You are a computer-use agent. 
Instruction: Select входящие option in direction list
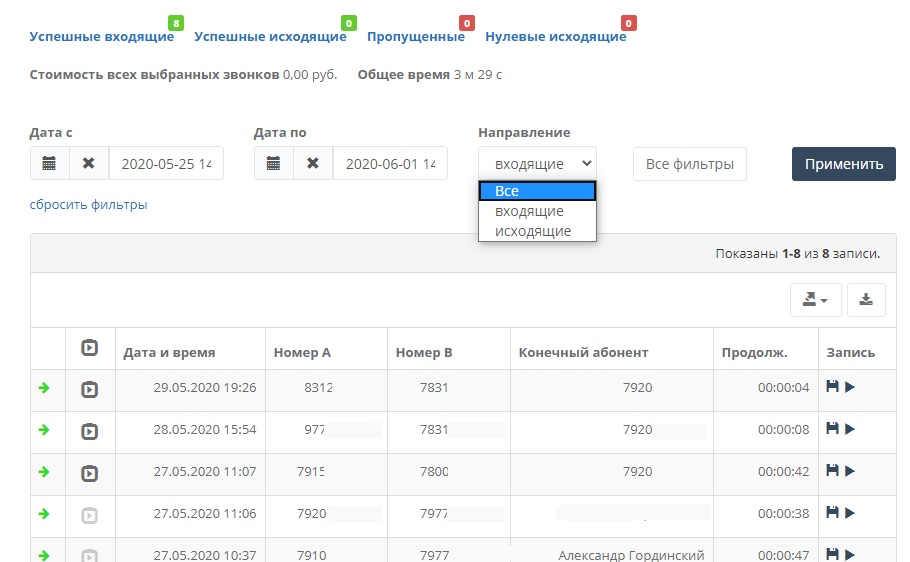point(537,211)
